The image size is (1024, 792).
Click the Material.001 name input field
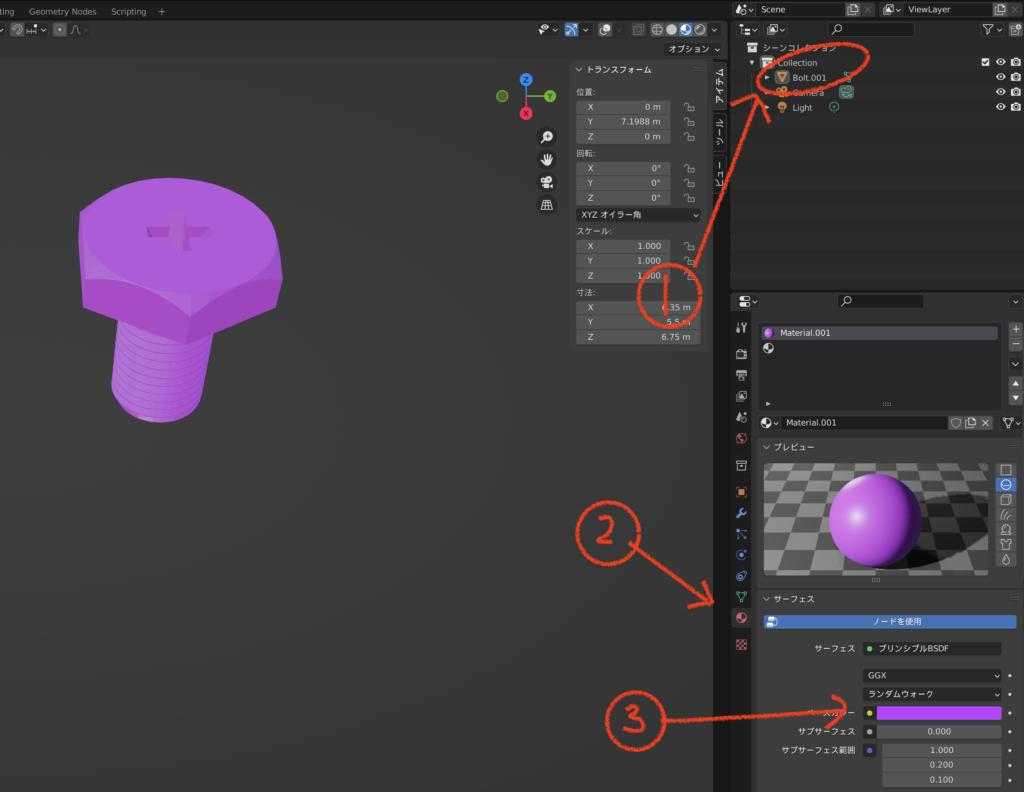click(863, 423)
